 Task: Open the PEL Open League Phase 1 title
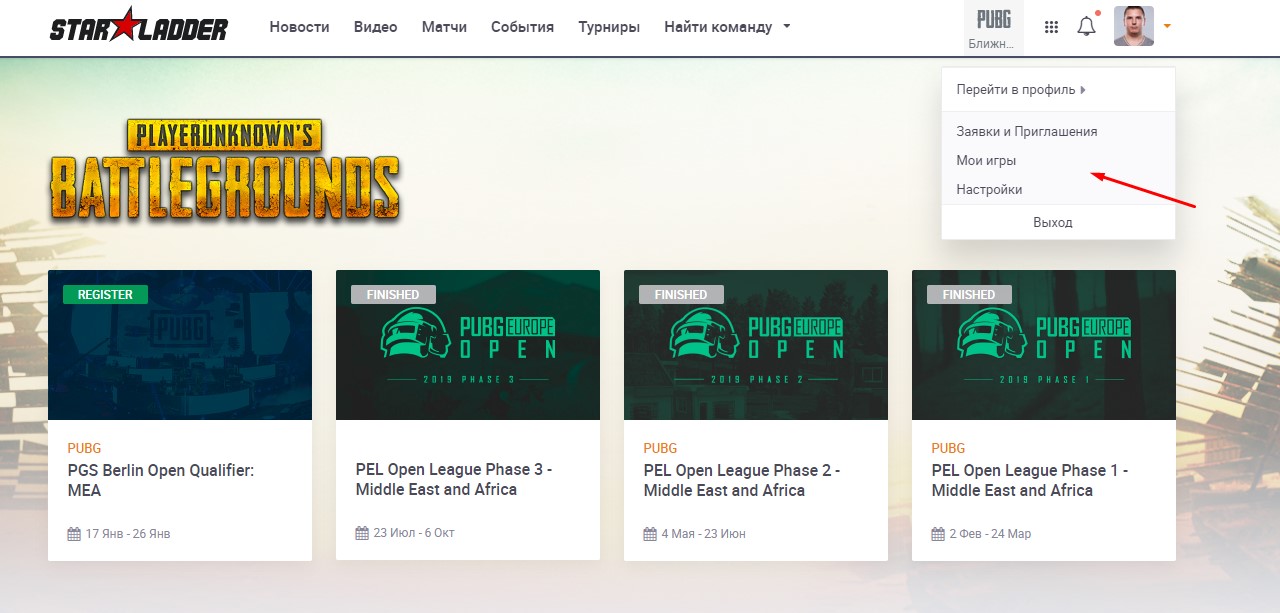pyautogui.click(x=1029, y=480)
